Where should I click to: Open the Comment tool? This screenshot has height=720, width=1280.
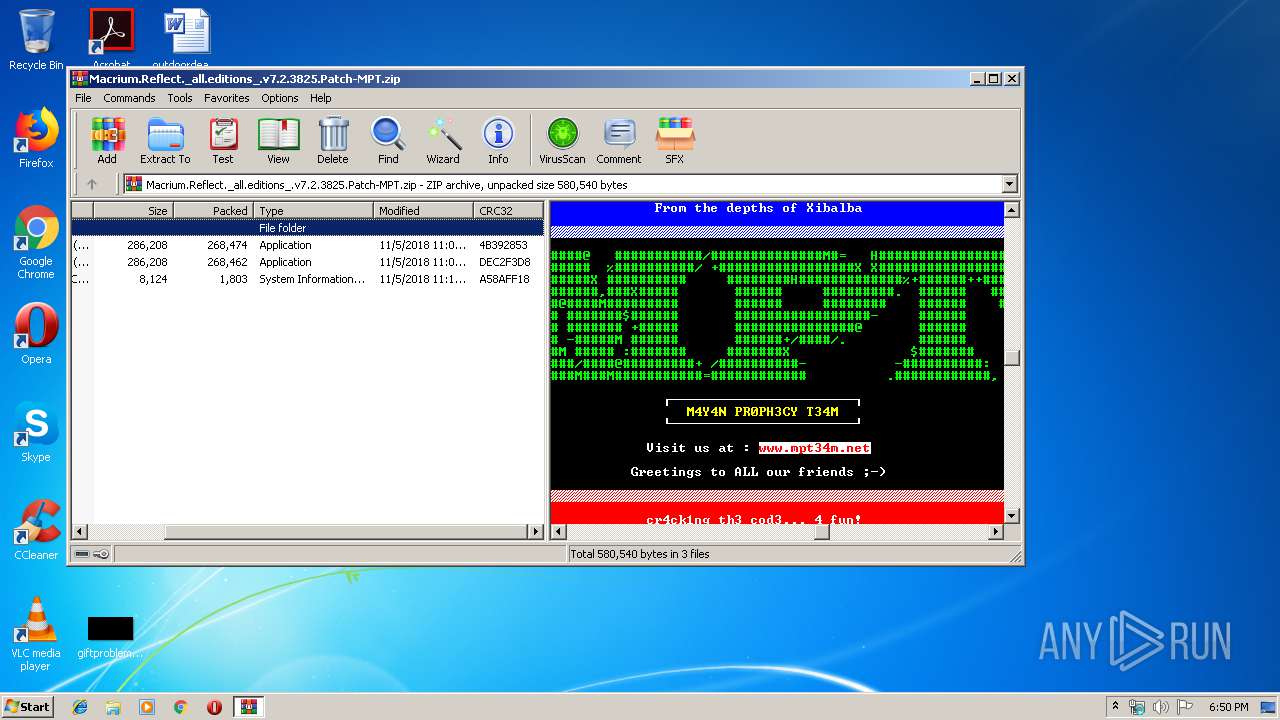tap(619, 140)
